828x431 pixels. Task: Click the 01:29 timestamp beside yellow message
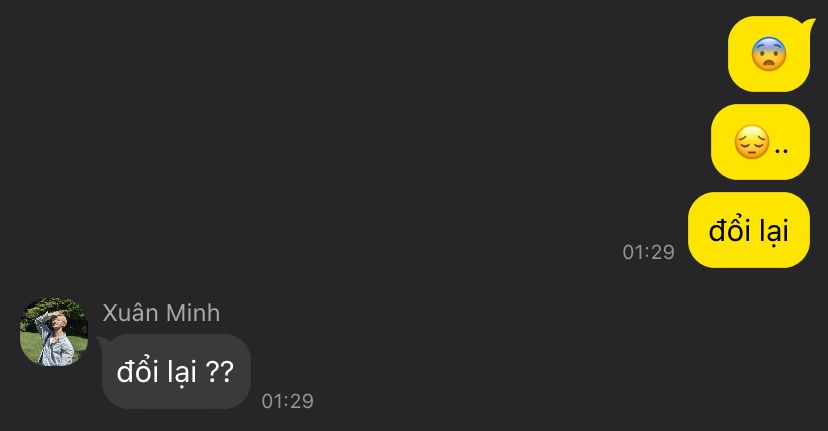tap(648, 252)
